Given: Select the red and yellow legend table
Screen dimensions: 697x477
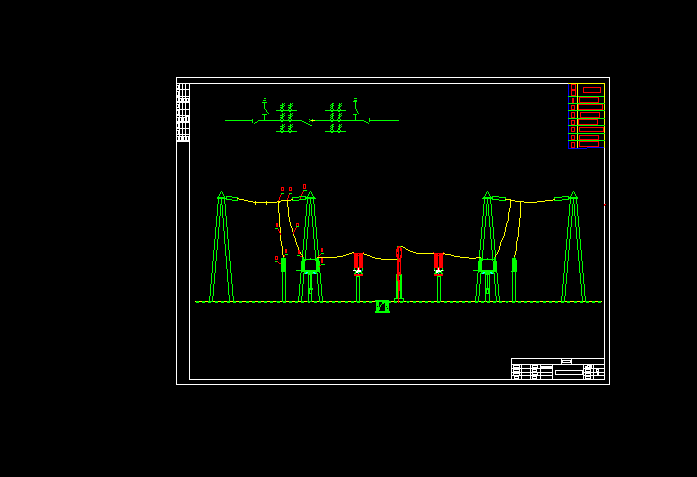Looking at the screenshot, I should pos(586,116).
